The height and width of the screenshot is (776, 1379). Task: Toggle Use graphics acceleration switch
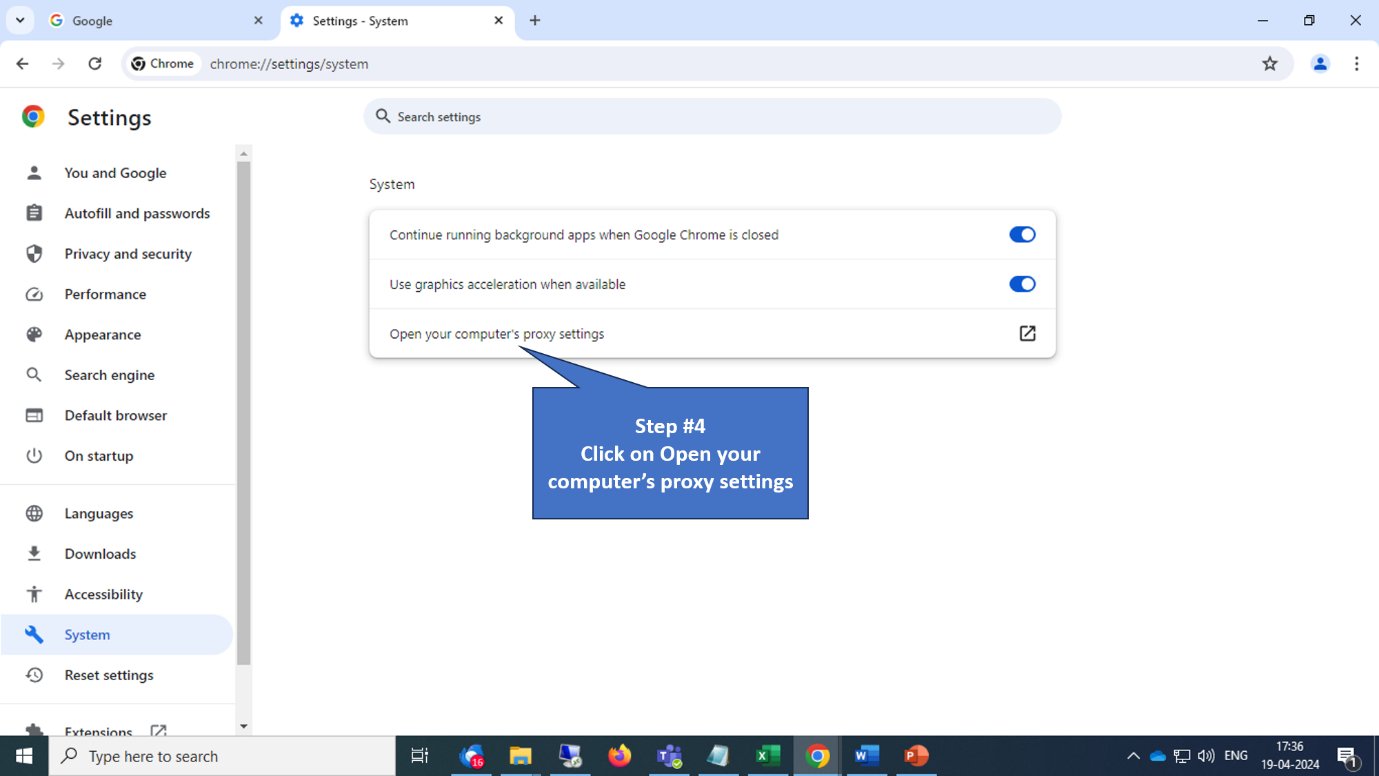point(1022,284)
